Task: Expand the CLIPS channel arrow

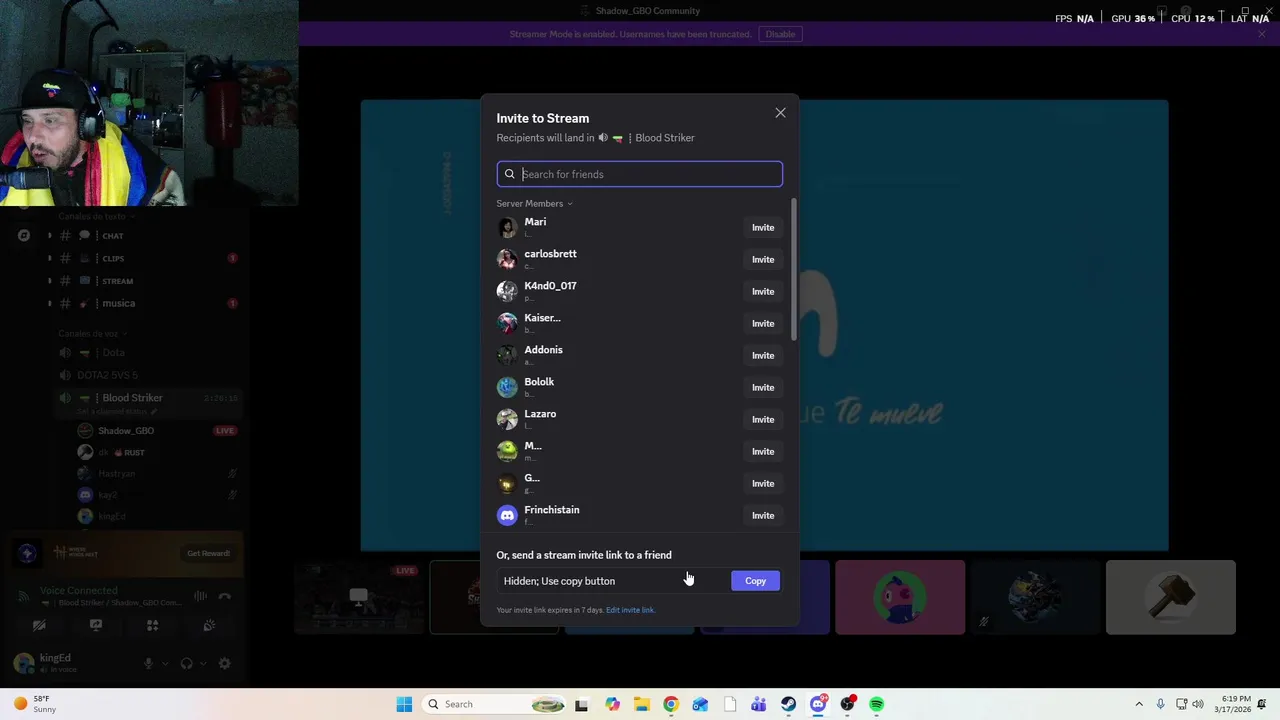Action: 49,258
